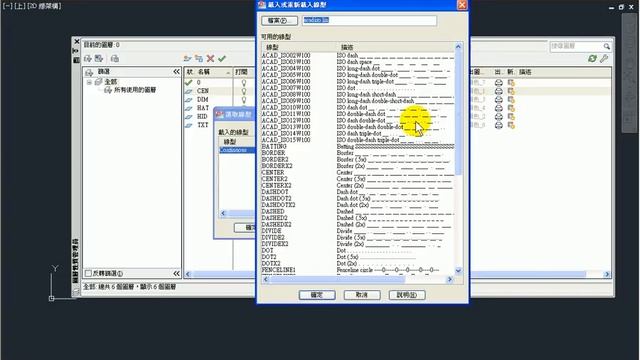Click green Refresh icon in layer manager
The image size is (640, 360).
tap(592, 59)
